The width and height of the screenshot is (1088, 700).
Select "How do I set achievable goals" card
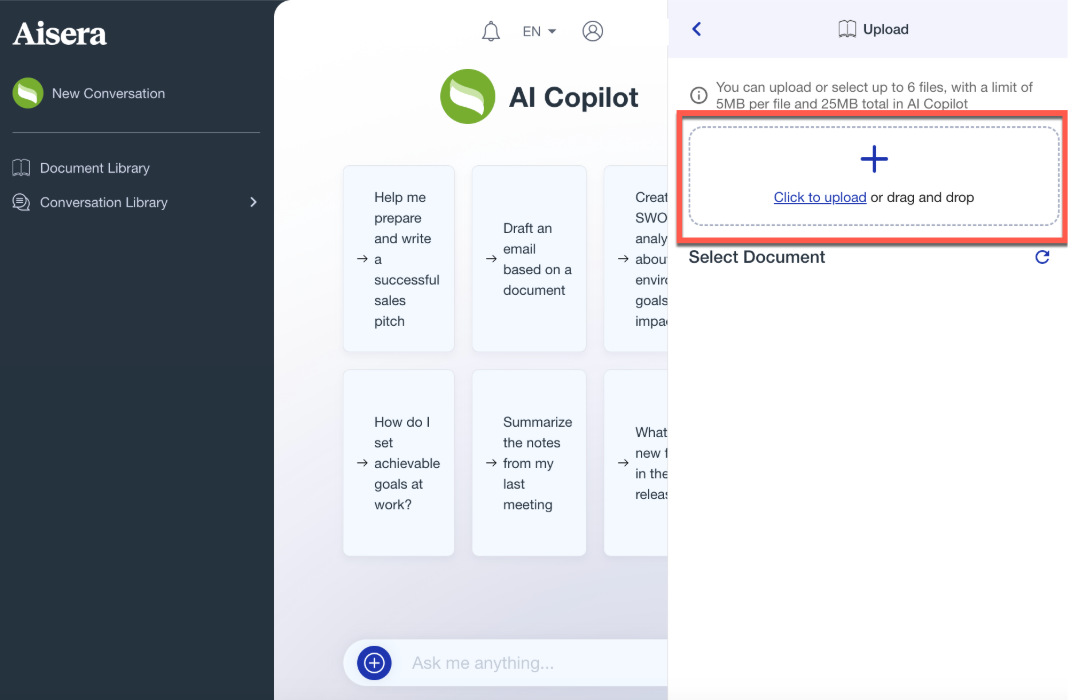pos(398,463)
